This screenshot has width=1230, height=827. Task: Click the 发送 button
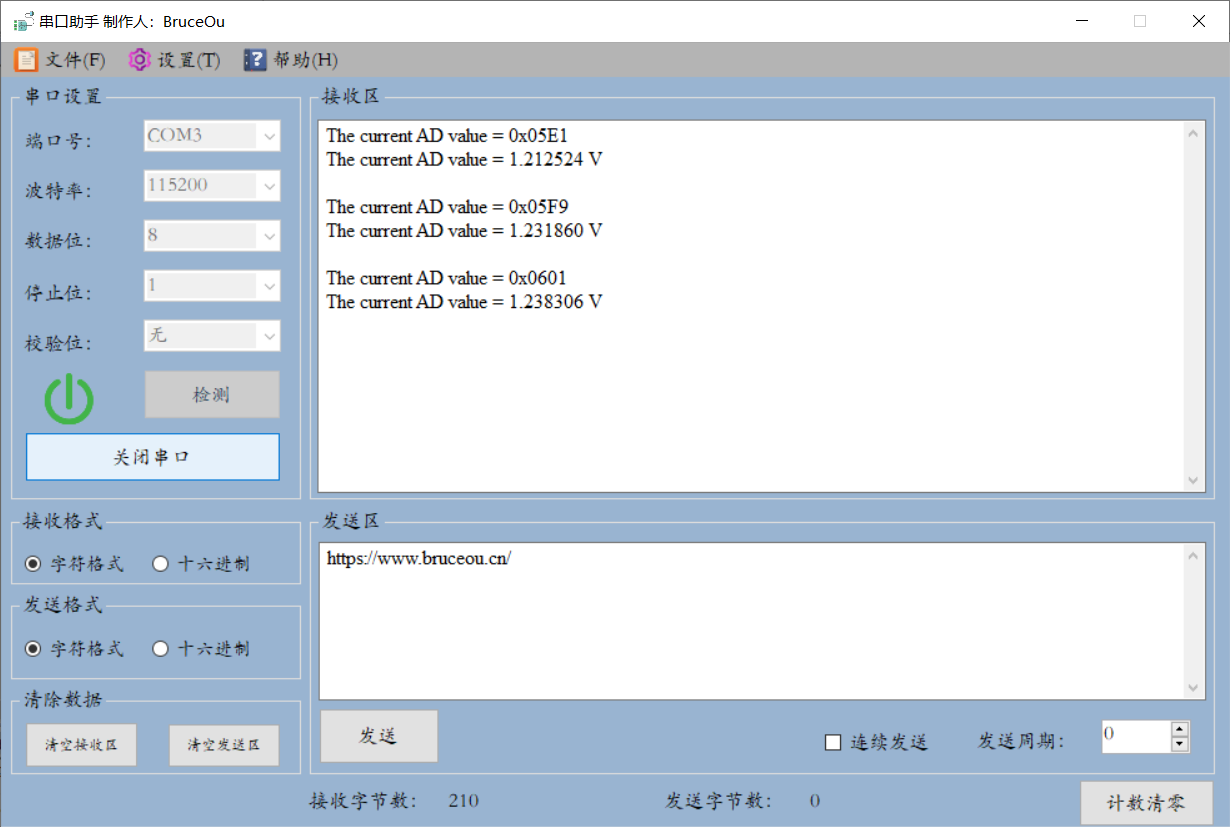(x=379, y=736)
